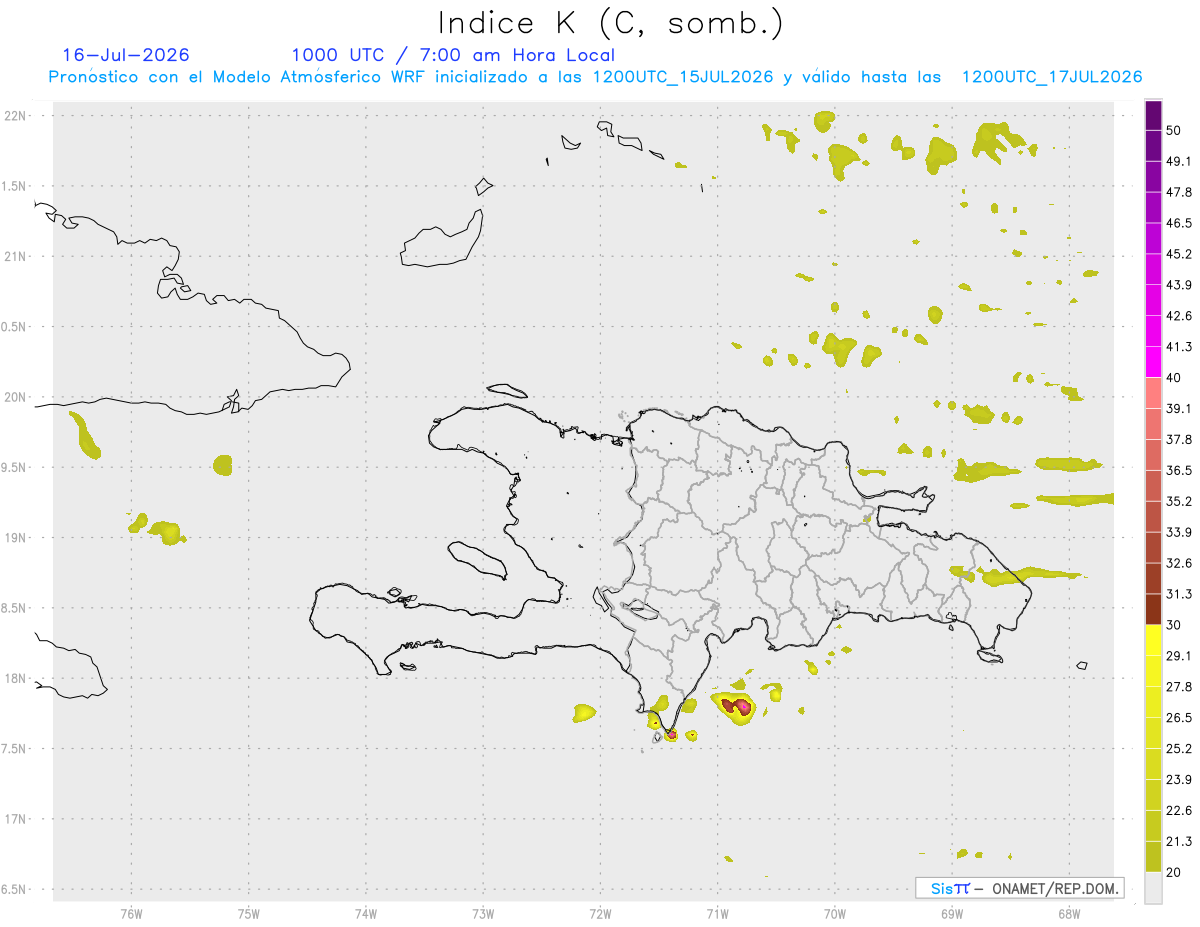Image resolution: width=1200 pixels, height=927 pixels.
Task: Click the colorbar label "42.6"
Action: pyautogui.click(x=1179, y=316)
